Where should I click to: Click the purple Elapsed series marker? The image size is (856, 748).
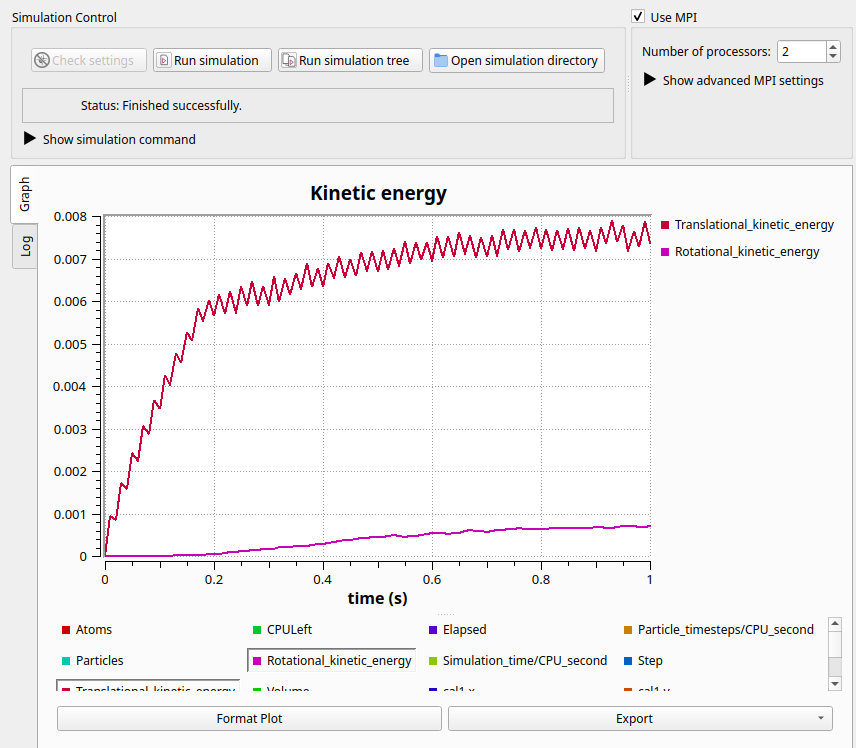[433, 630]
